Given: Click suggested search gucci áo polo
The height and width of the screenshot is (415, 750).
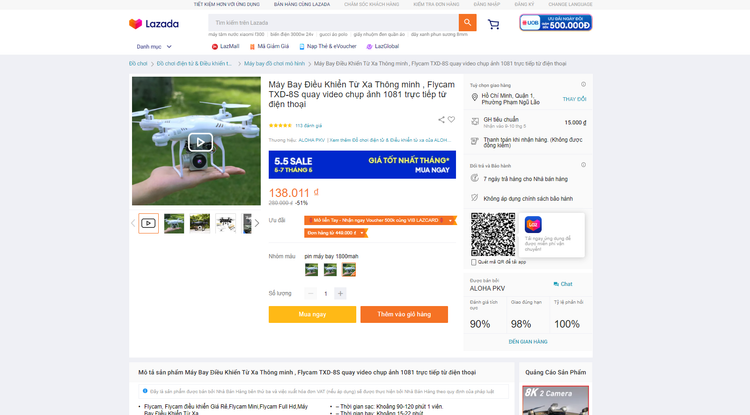Looking at the screenshot, I should pos(333,34).
